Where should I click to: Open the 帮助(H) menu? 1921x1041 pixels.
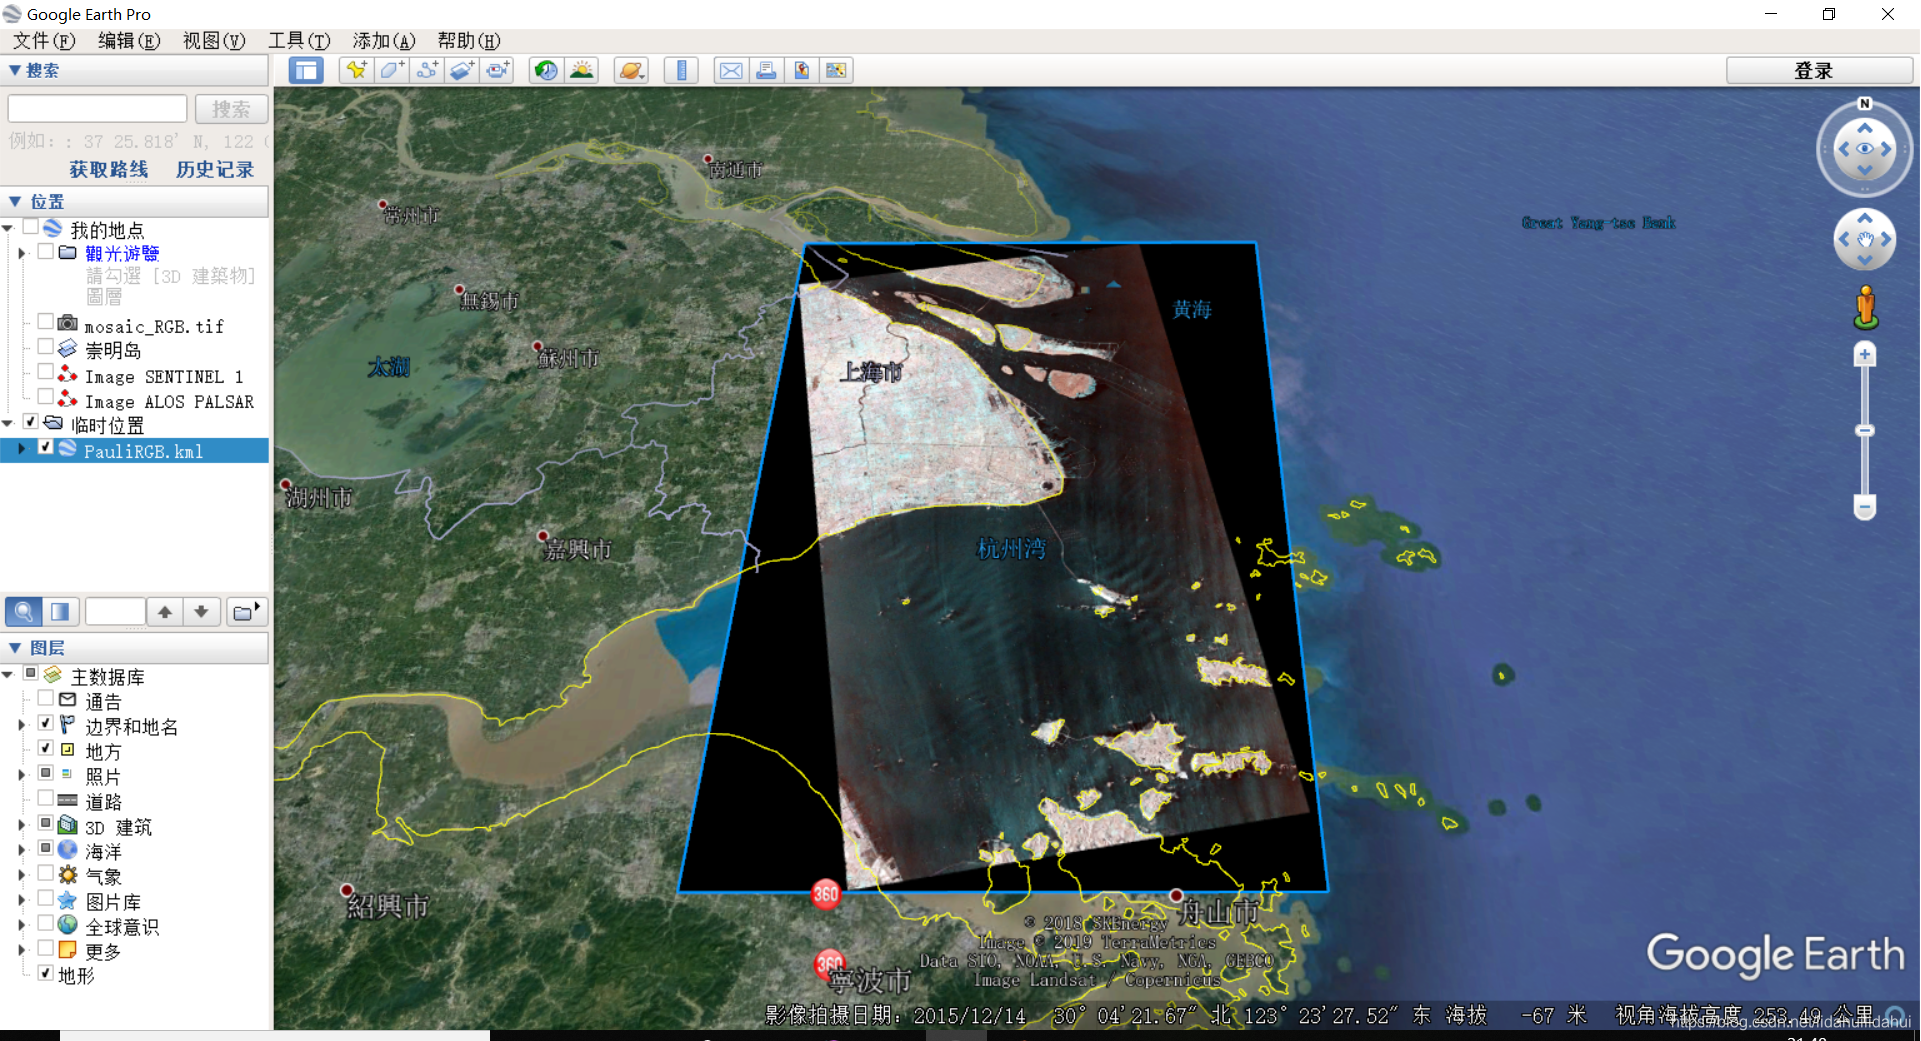[x=469, y=40]
